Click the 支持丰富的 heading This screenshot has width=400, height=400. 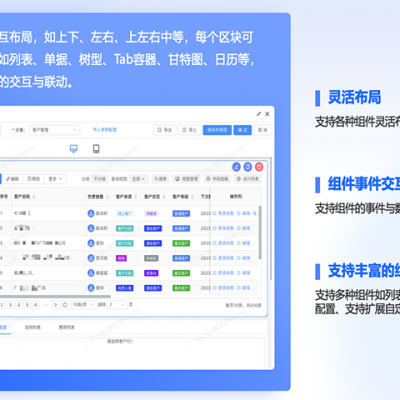tap(364, 271)
